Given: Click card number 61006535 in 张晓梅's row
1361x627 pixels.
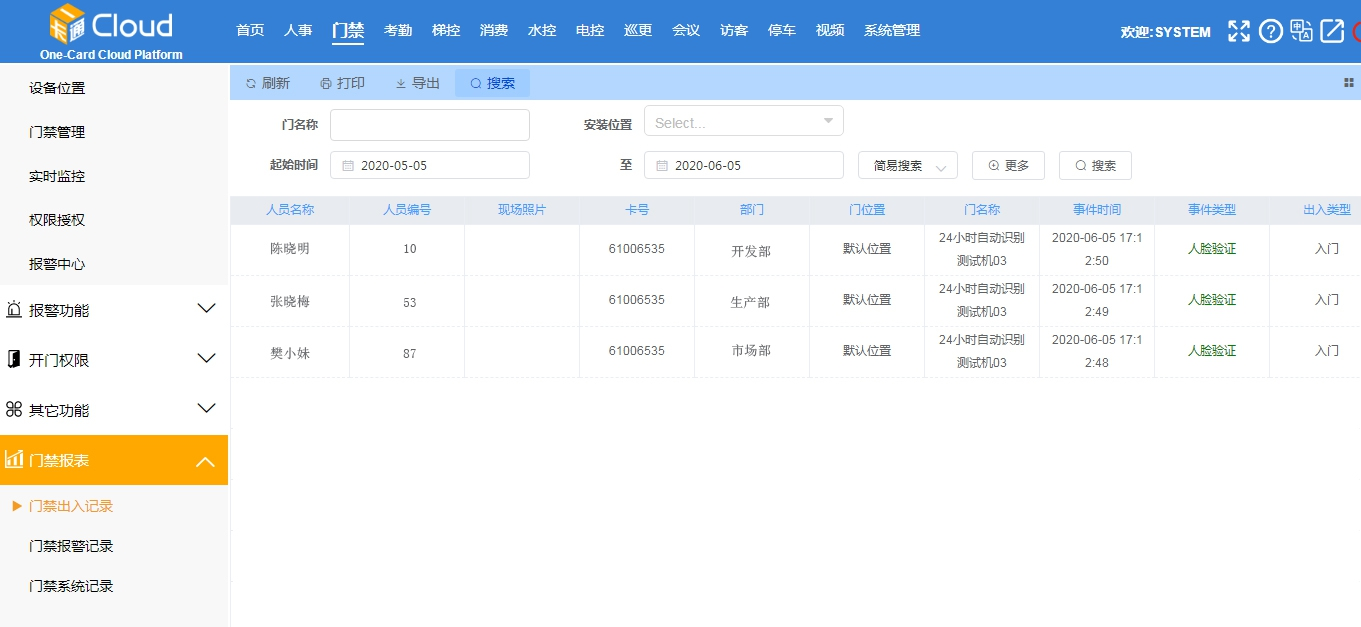Looking at the screenshot, I should click(x=636, y=299).
